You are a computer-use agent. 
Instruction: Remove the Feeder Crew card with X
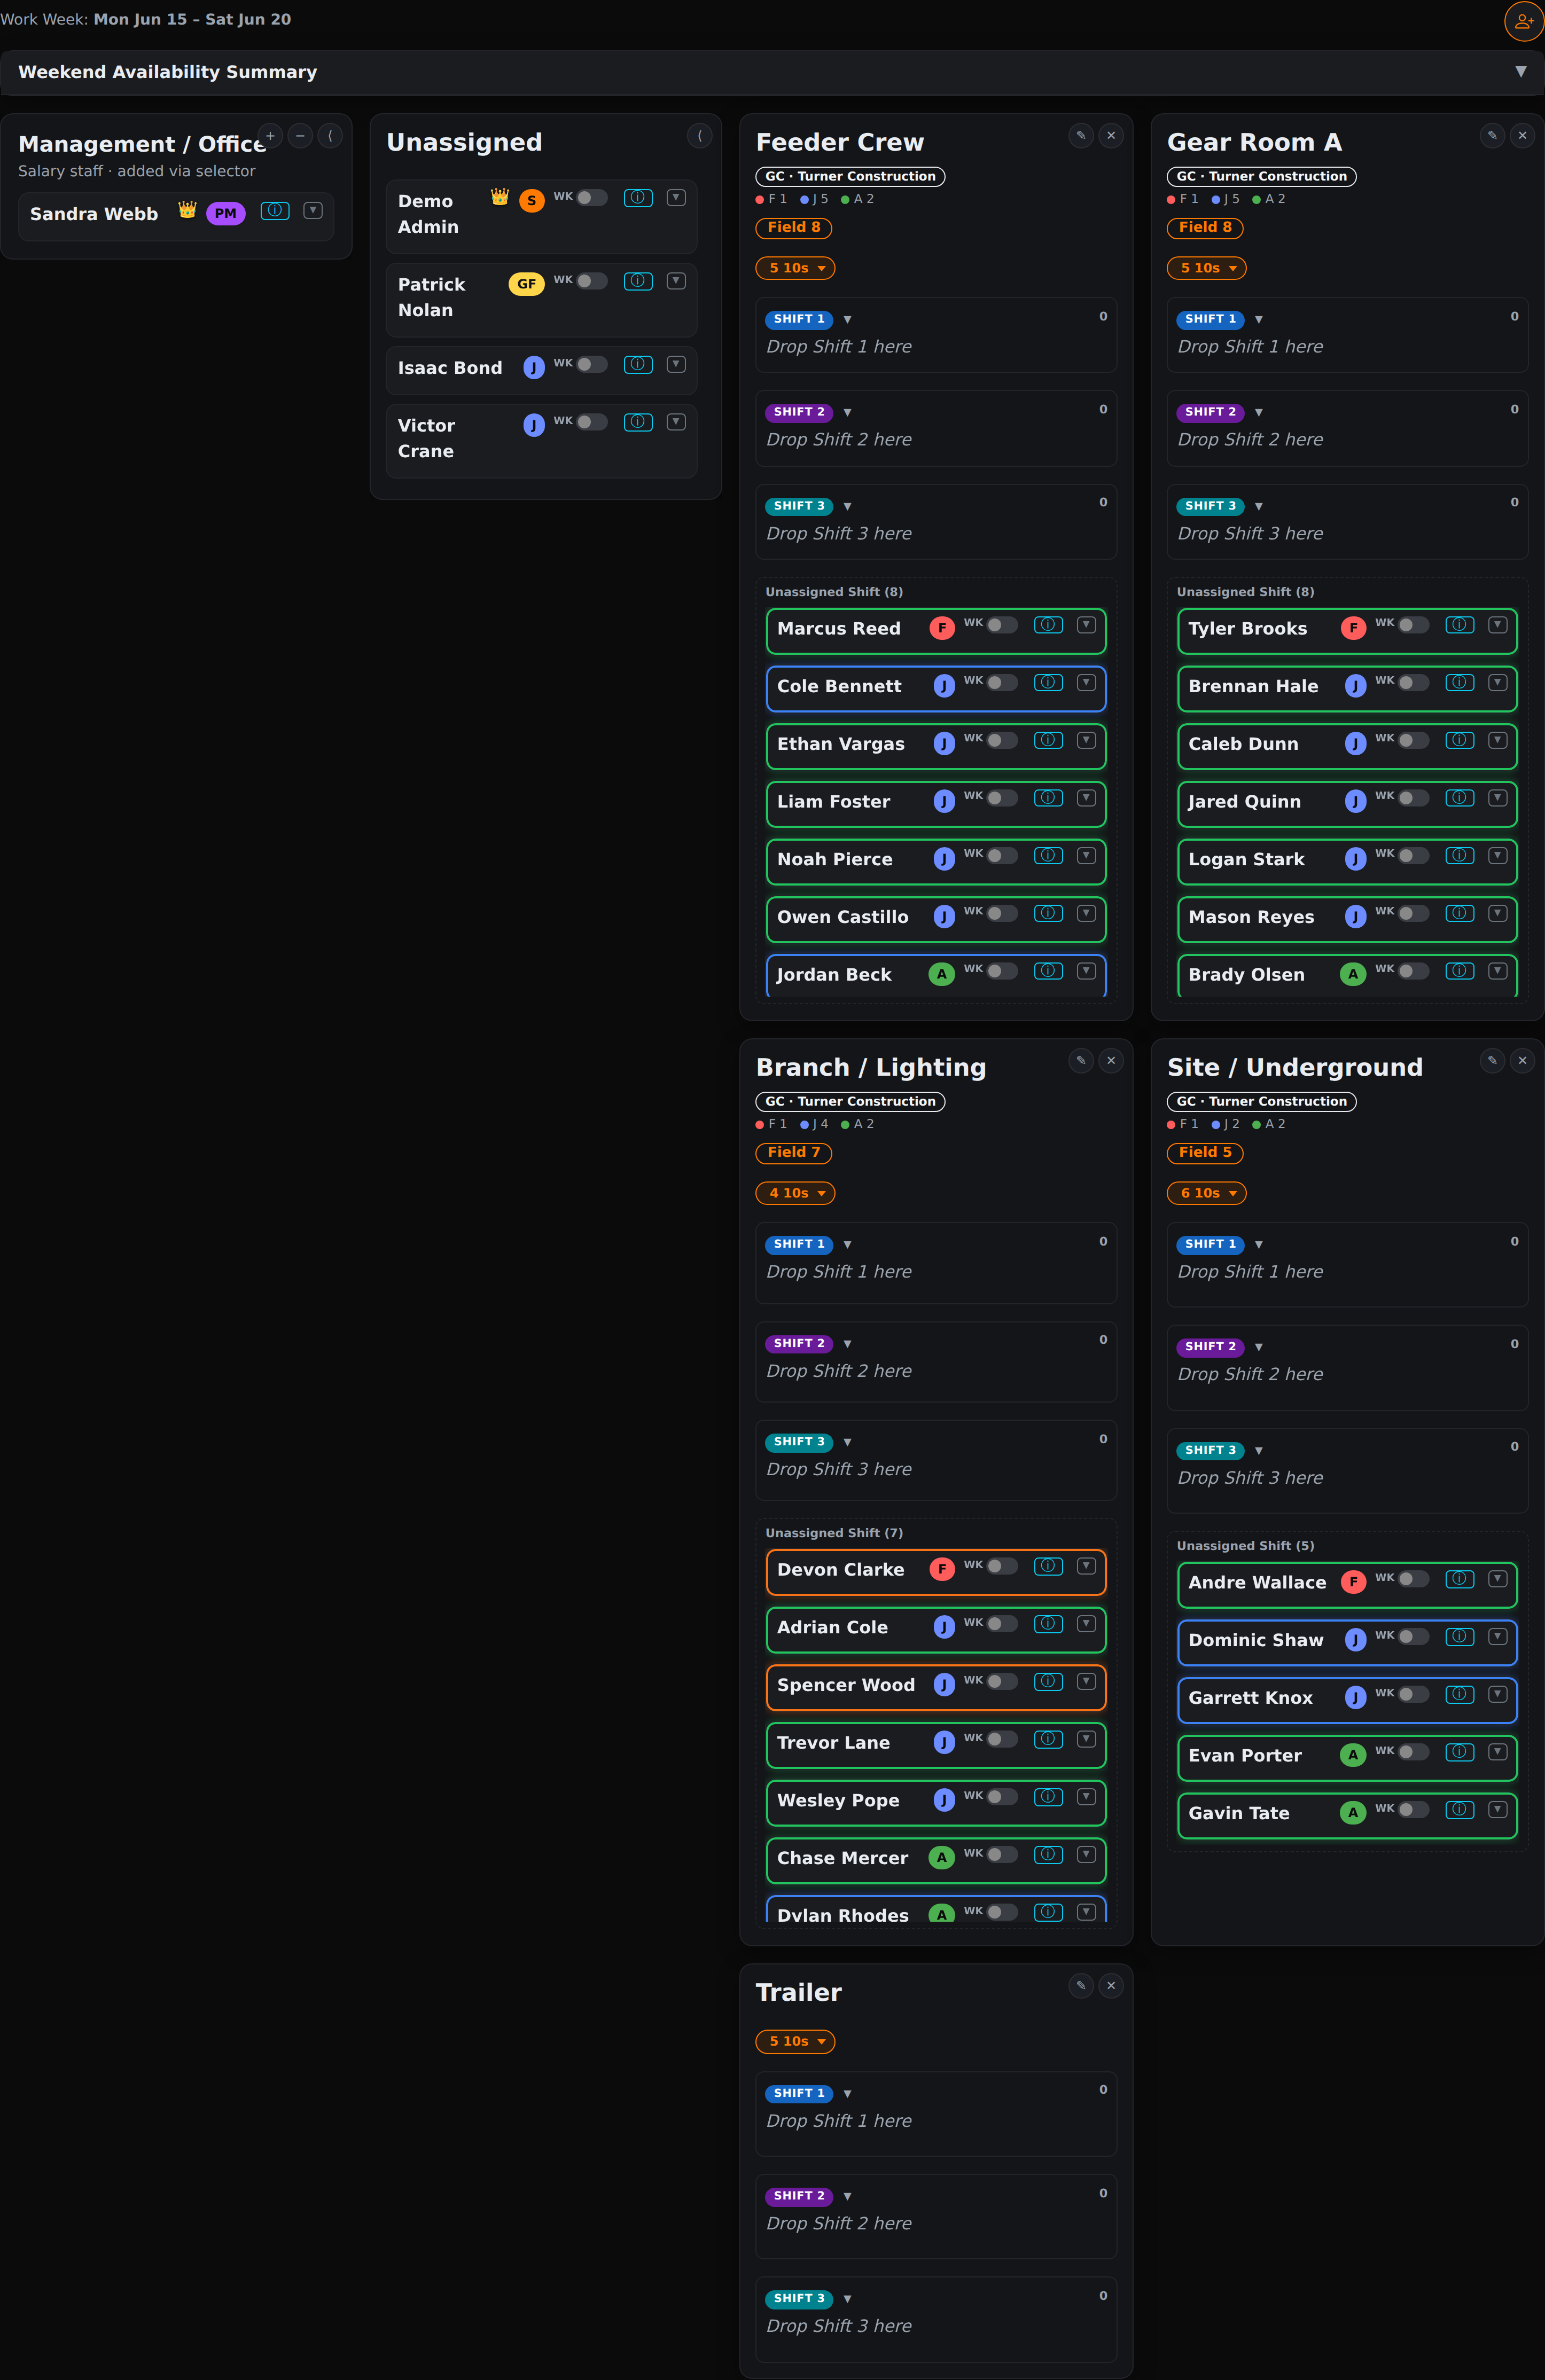[x=1111, y=136]
